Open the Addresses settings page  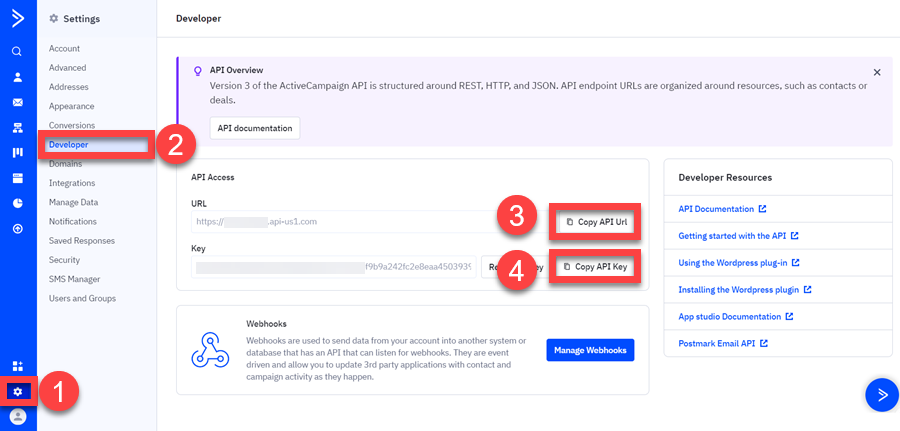click(68, 87)
